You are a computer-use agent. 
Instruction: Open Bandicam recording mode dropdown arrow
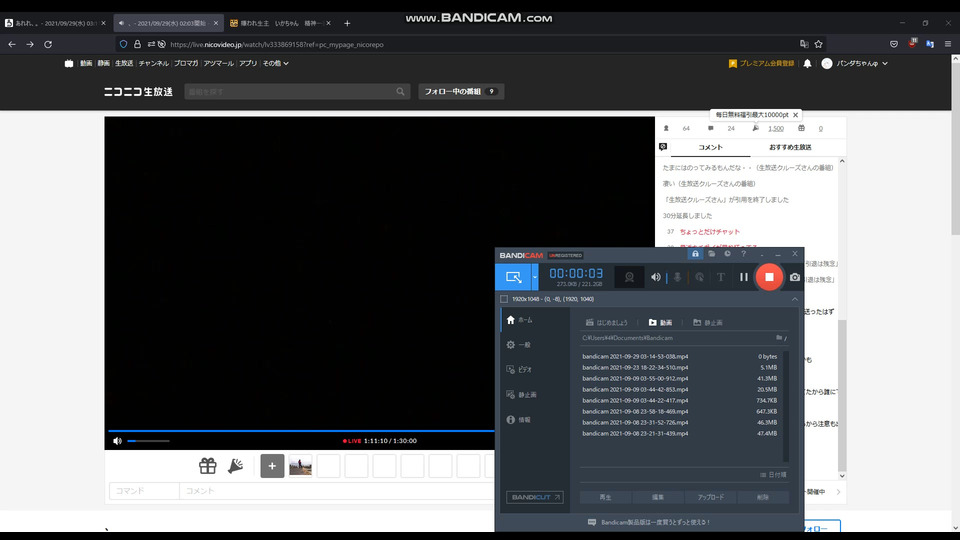(x=534, y=277)
